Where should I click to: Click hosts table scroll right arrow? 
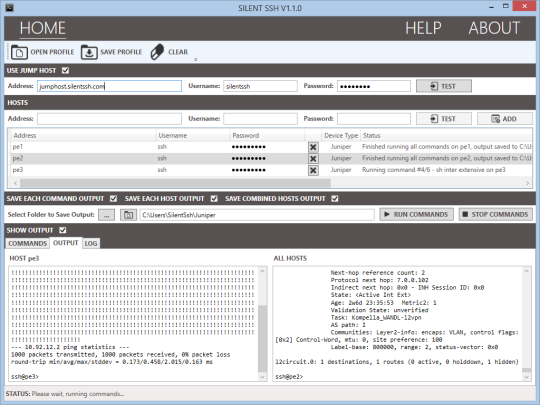[x=528, y=183]
